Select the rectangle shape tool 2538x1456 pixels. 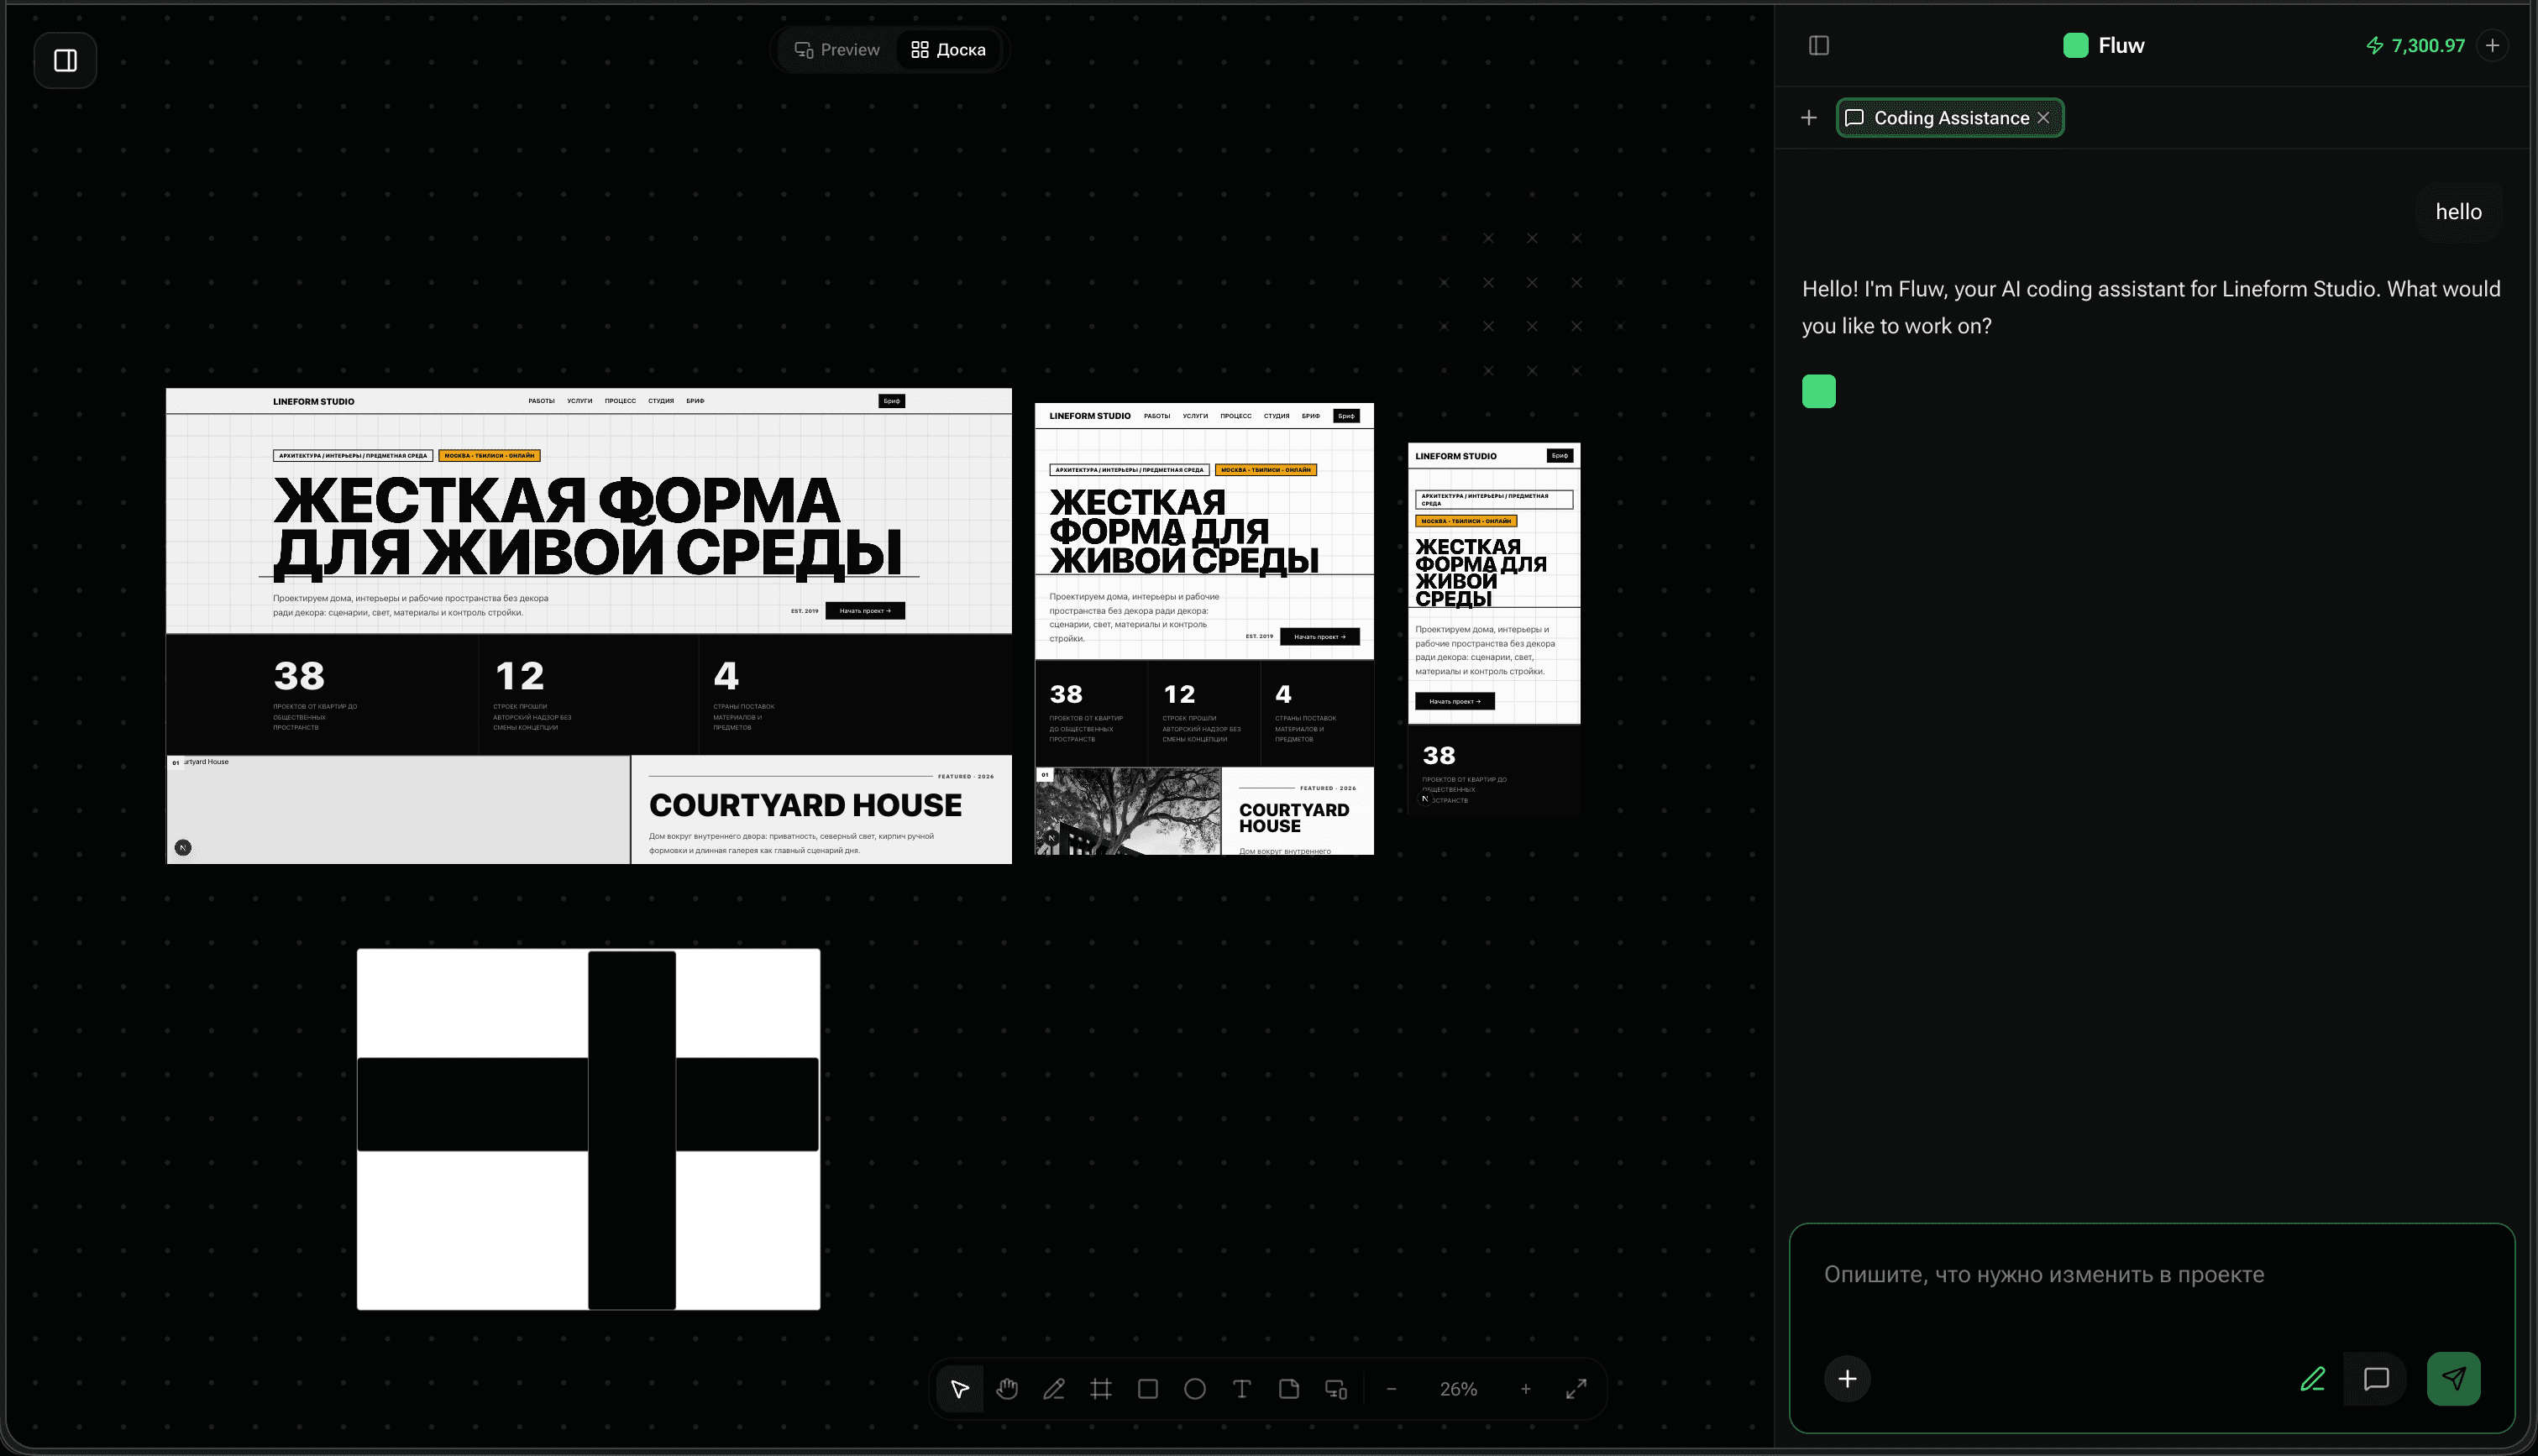click(x=1148, y=1389)
